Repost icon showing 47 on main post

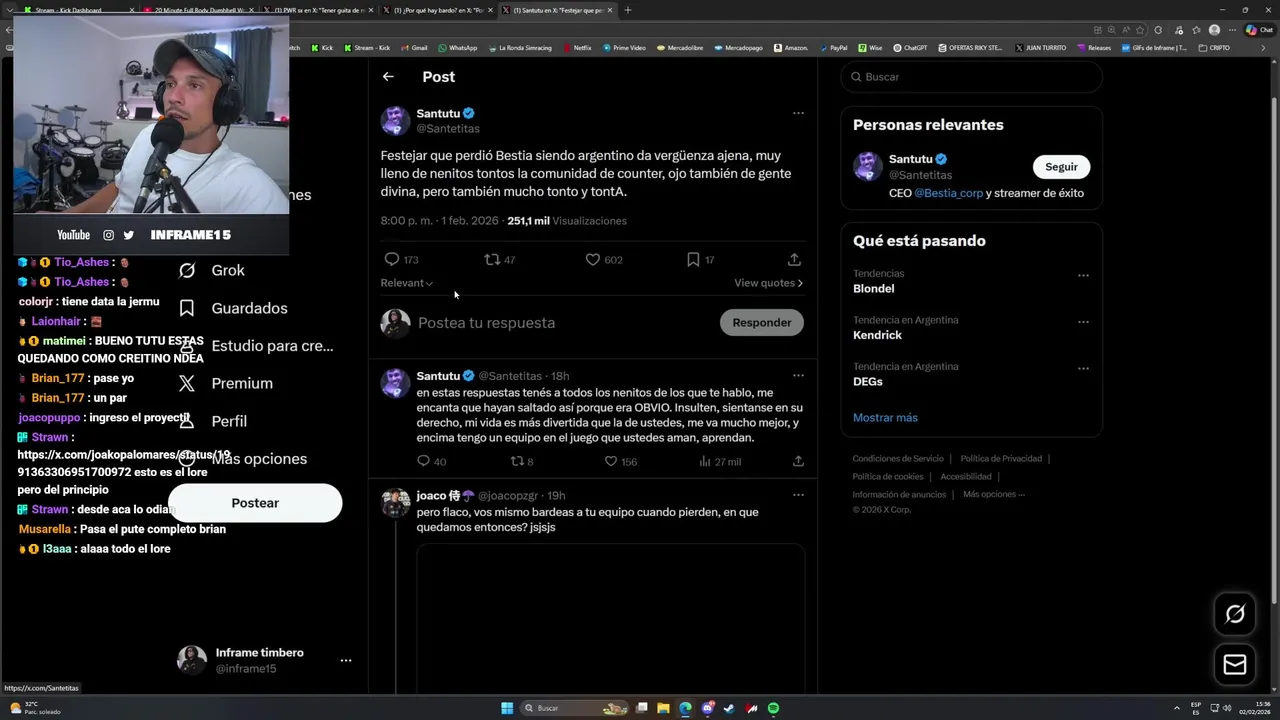click(492, 259)
